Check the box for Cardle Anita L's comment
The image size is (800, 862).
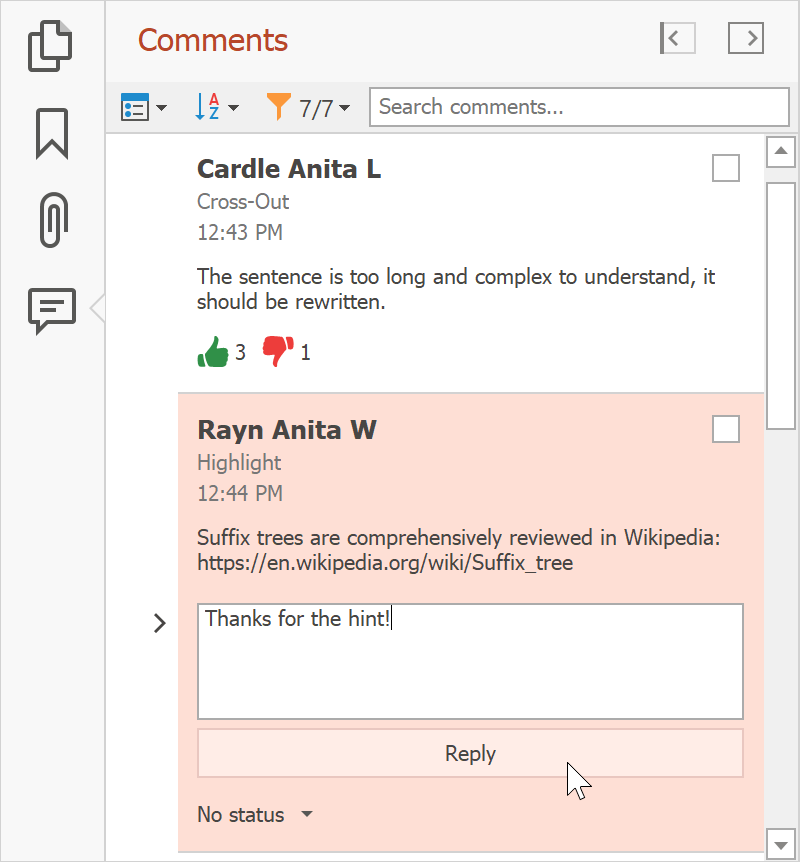tap(726, 168)
